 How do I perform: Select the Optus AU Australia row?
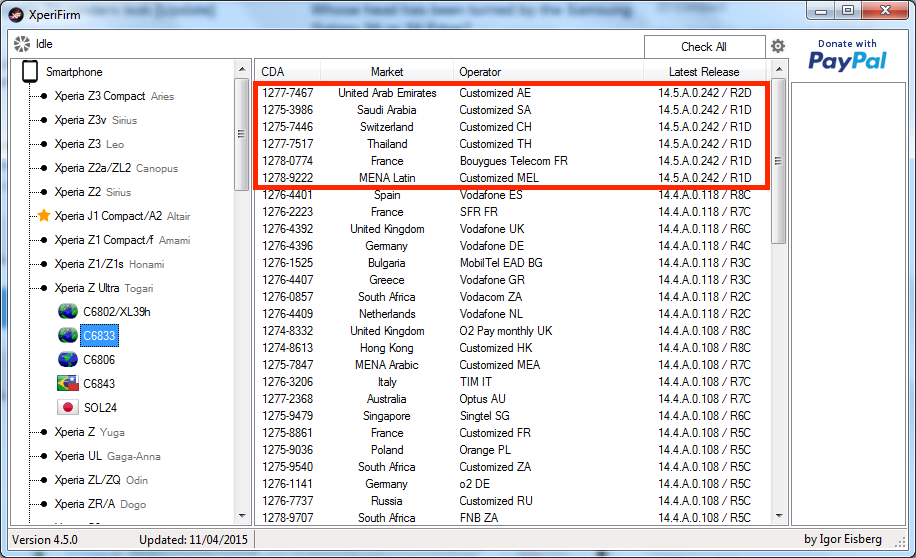coord(513,398)
